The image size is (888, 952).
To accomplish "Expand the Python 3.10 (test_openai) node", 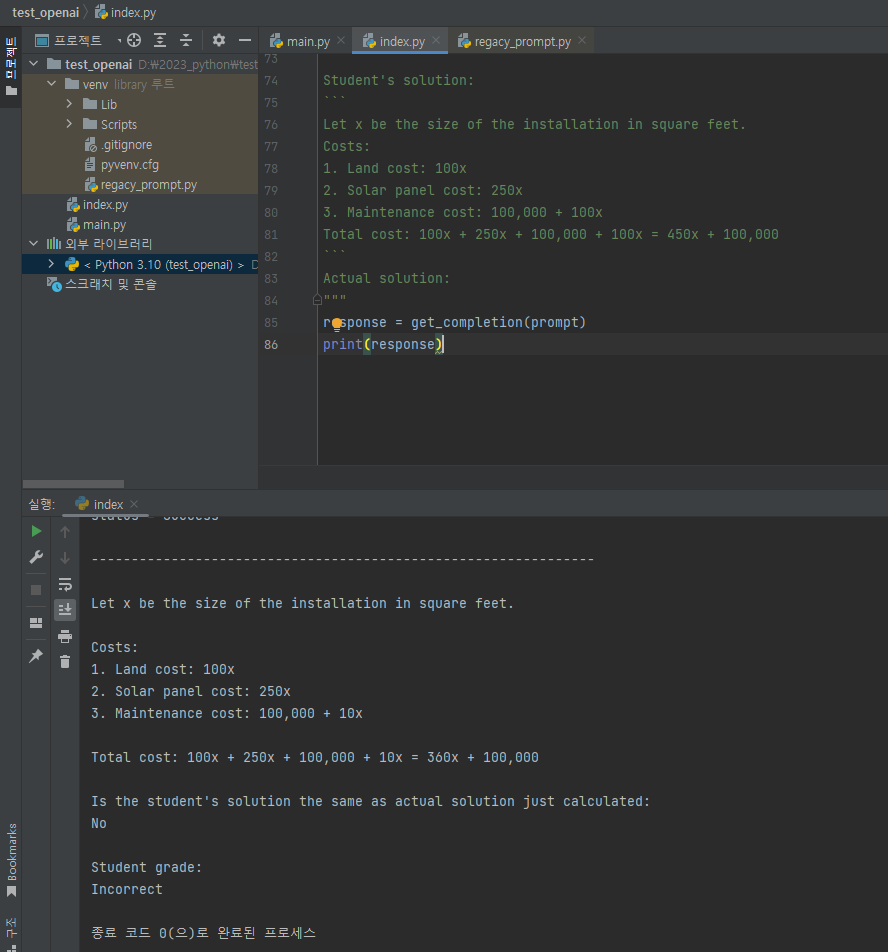I will (52, 264).
